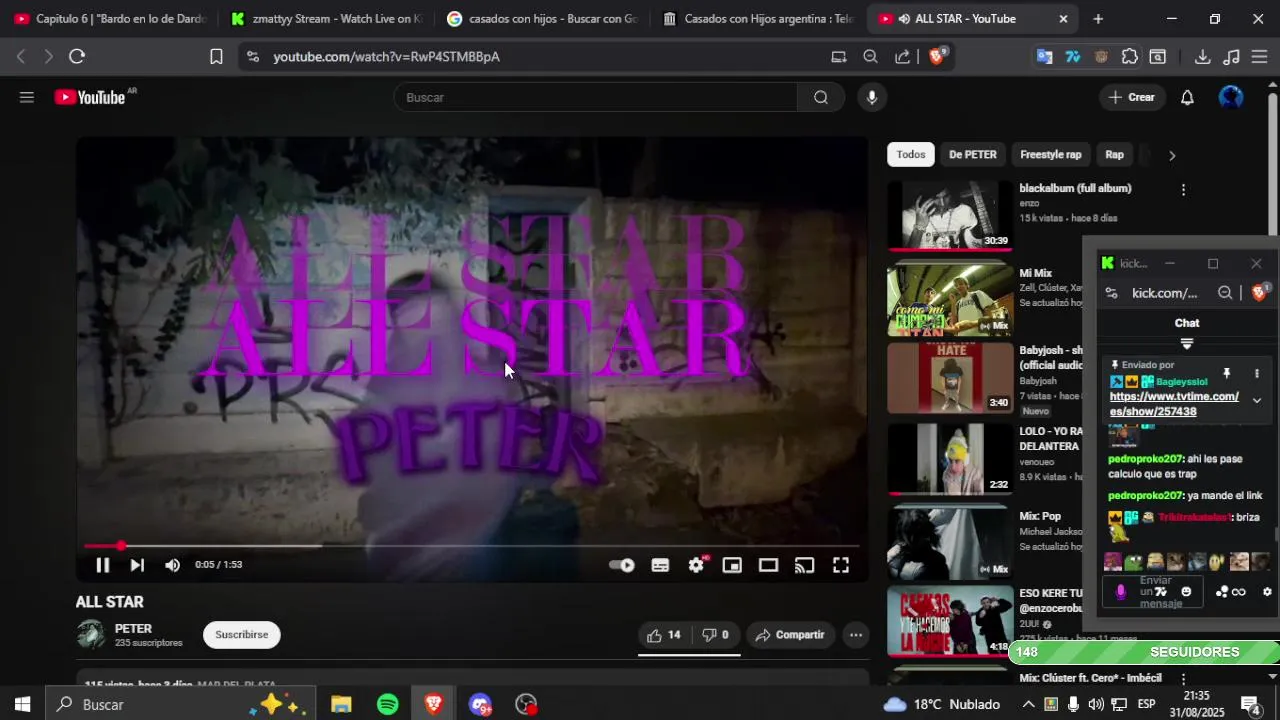The image size is (1280, 720).
Task: Select the Rap filter chip
Action: click(1115, 155)
